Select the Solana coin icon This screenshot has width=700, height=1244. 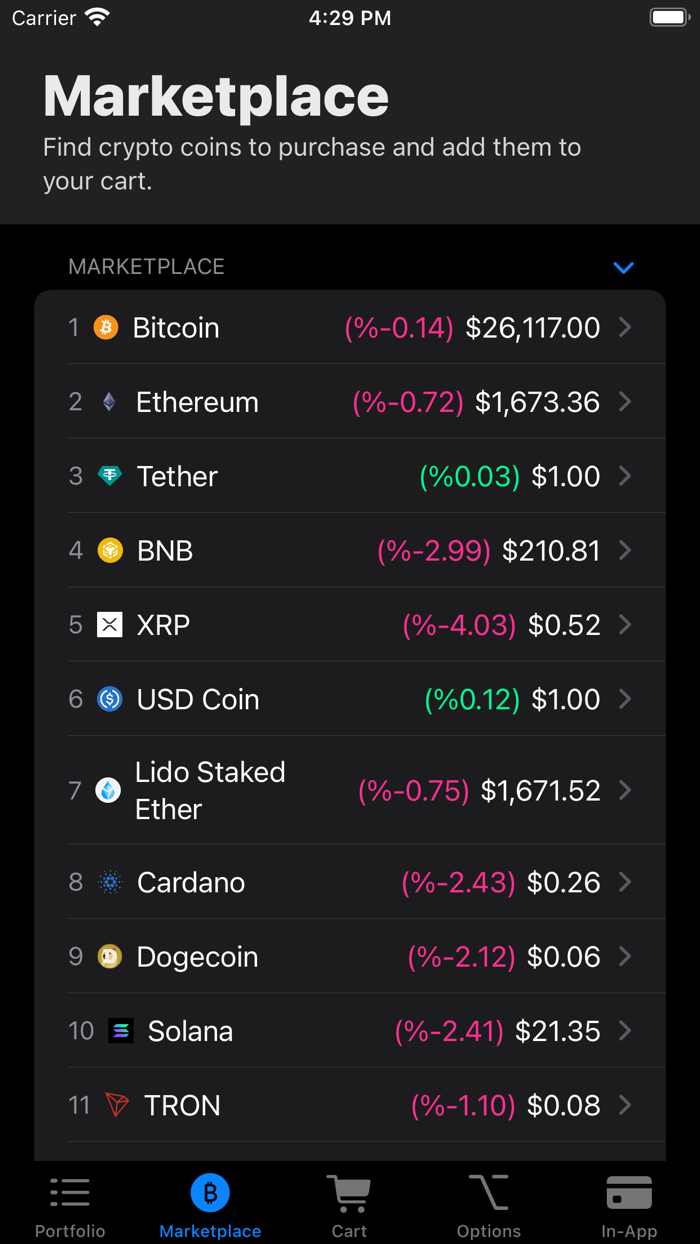pos(113,1030)
